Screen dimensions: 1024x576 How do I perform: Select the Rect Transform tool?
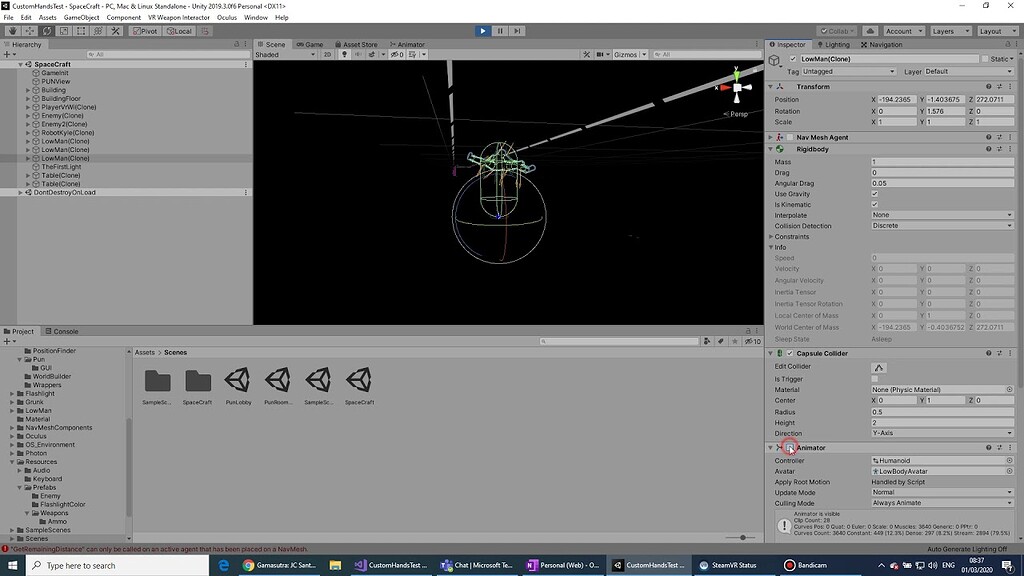tap(79, 31)
